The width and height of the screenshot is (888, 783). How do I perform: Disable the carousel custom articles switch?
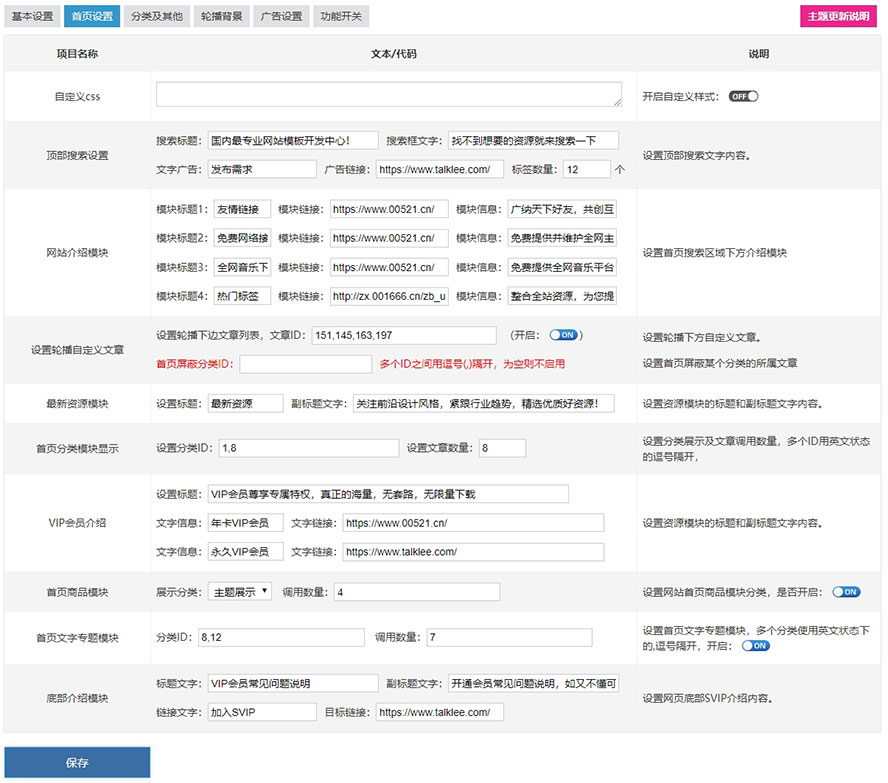pyautogui.click(x=564, y=335)
